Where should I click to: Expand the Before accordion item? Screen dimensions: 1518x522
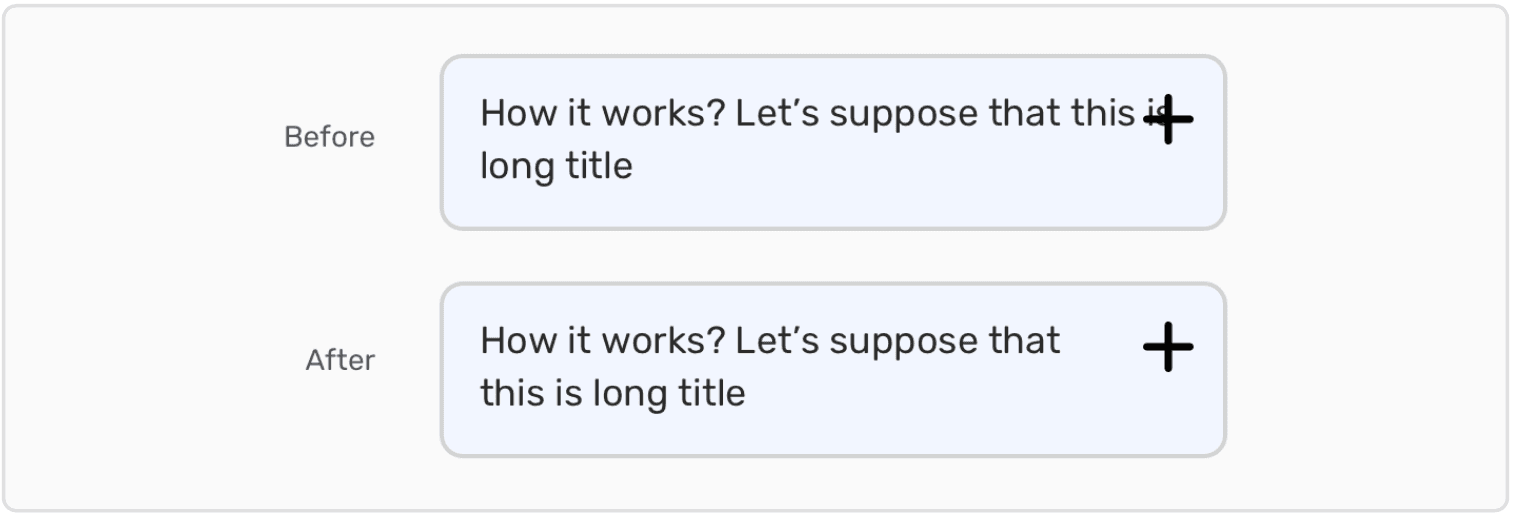pos(832,142)
